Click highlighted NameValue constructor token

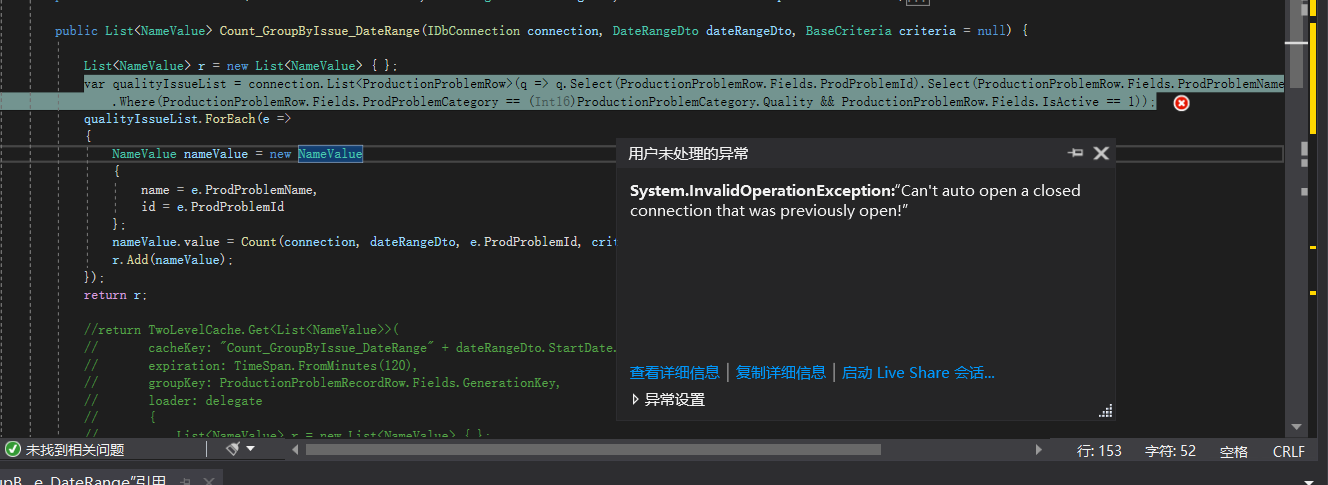coord(330,154)
